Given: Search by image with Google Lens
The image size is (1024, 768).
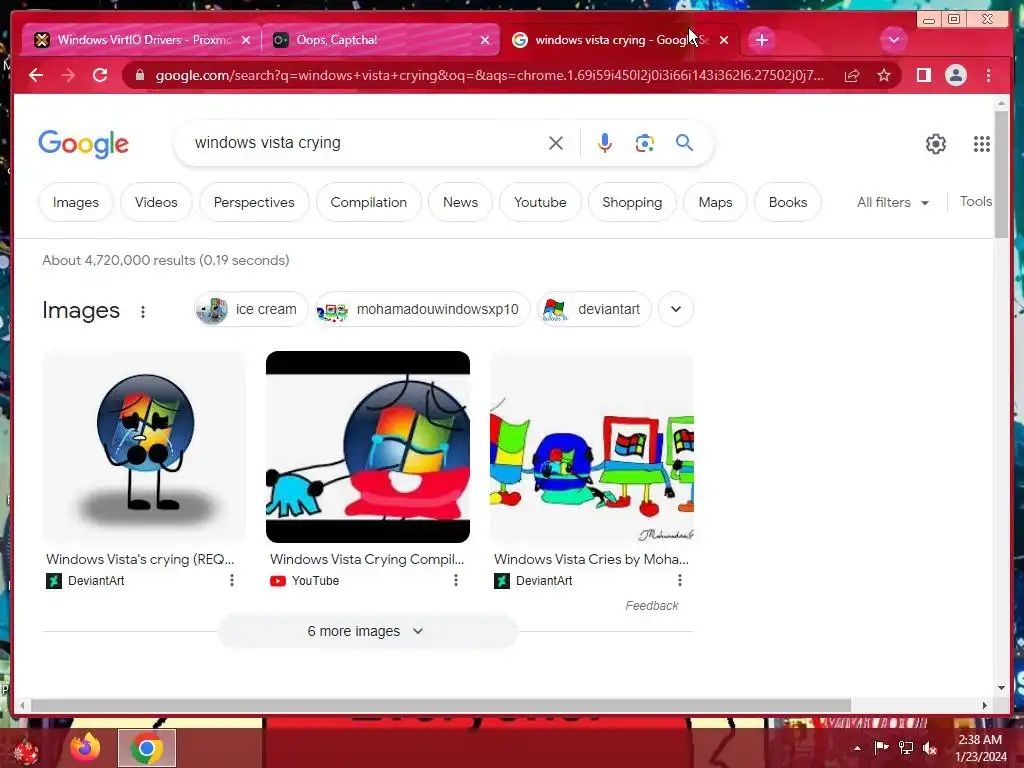Looking at the screenshot, I should pyautogui.click(x=645, y=143).
